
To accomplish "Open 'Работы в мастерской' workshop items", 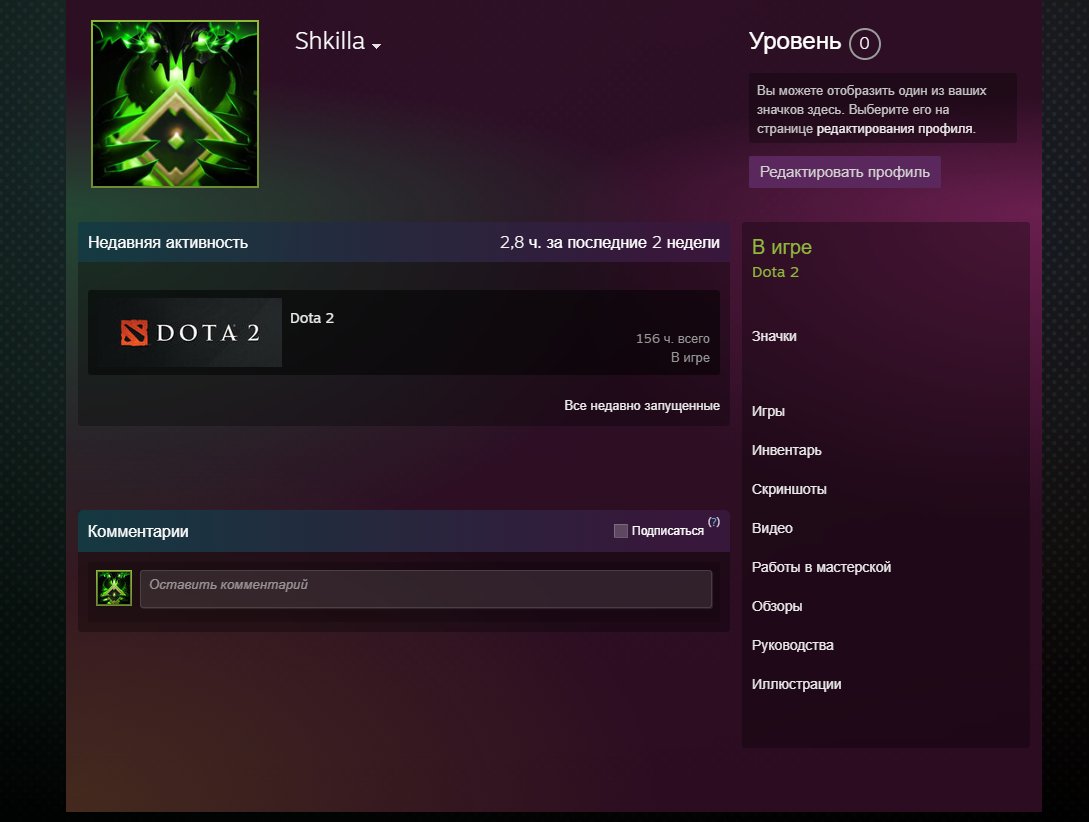I will (x=821, y=567).
